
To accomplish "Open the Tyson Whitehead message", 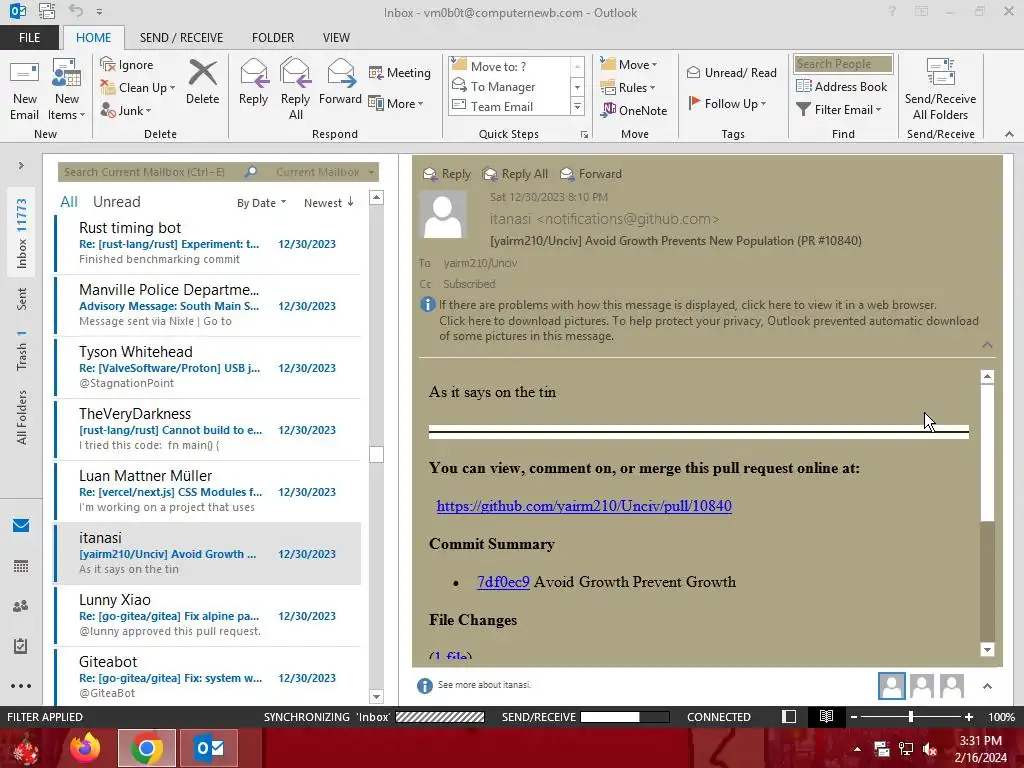I will (x=208, y=367).
